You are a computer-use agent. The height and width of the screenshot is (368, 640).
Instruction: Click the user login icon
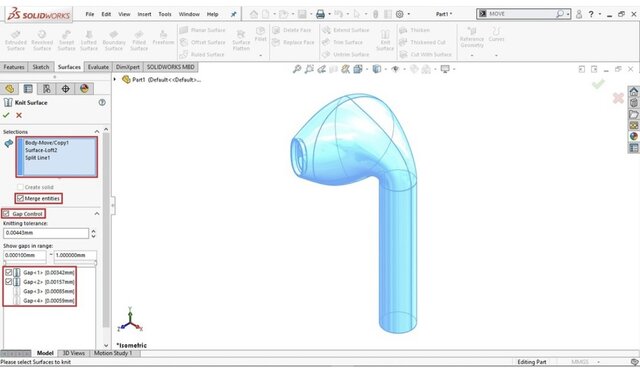point(579,14)
